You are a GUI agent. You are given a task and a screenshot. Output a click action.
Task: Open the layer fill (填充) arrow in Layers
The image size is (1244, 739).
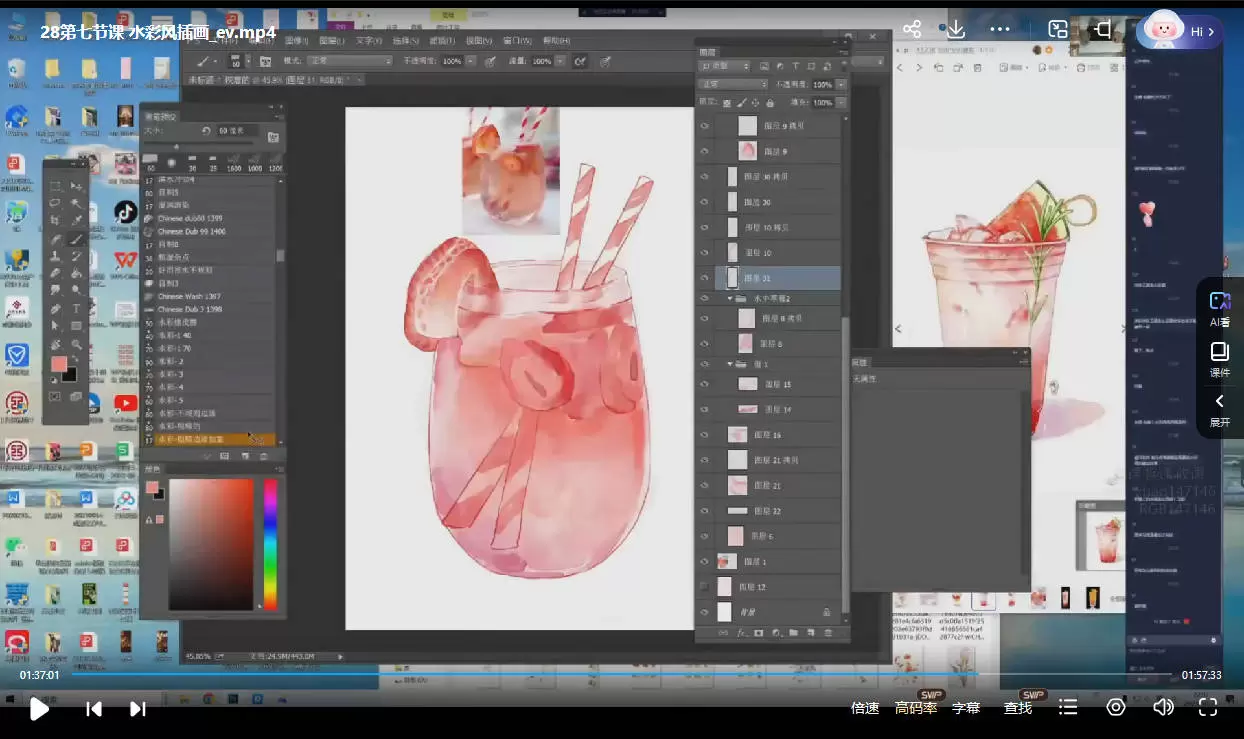tap(841, 102)
